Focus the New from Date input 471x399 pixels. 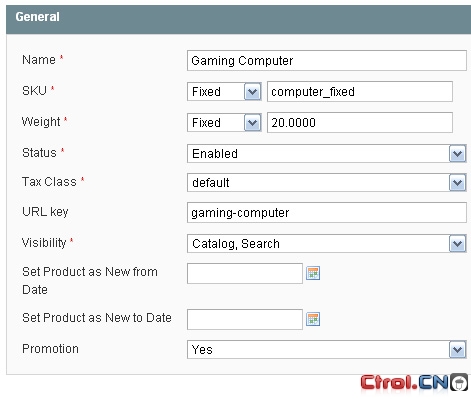[x=245, y=274]
